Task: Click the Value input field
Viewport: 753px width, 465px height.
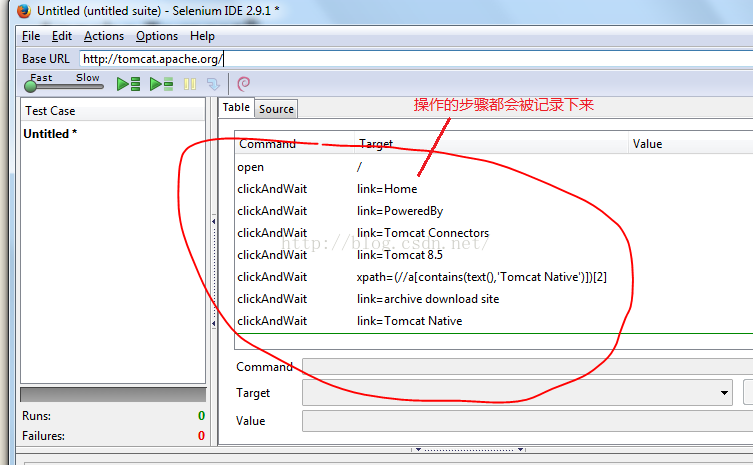Action: tap(527, 421)
